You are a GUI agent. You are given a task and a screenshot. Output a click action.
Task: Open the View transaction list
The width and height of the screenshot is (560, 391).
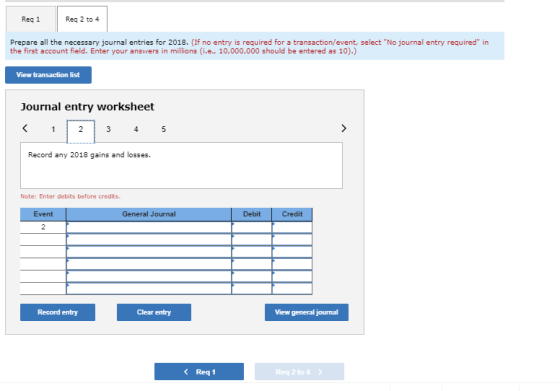(x=48, y=75)
